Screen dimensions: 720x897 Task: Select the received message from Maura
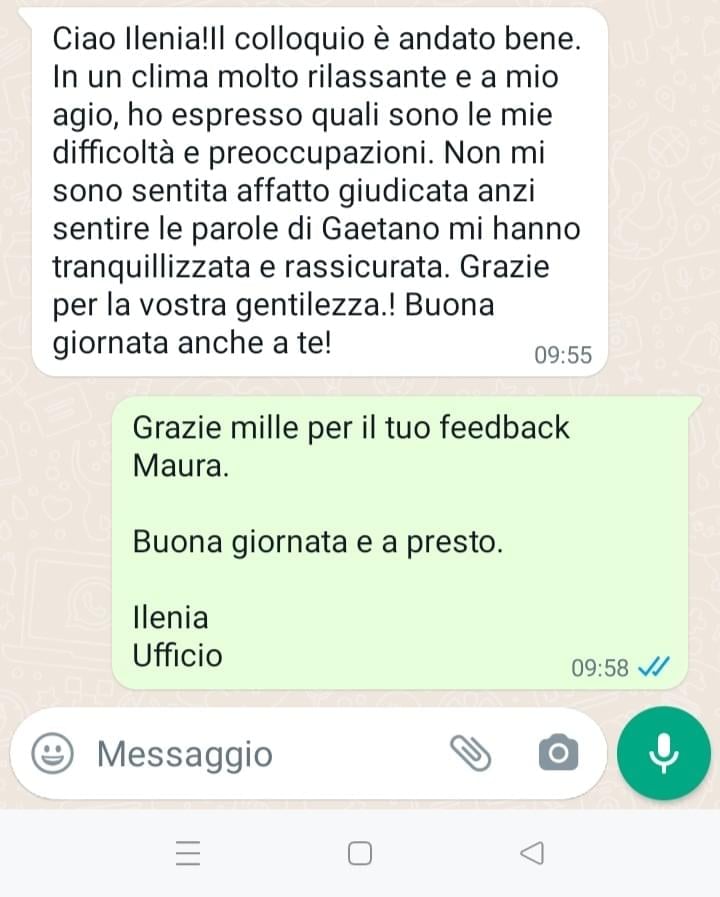(320, 192)
